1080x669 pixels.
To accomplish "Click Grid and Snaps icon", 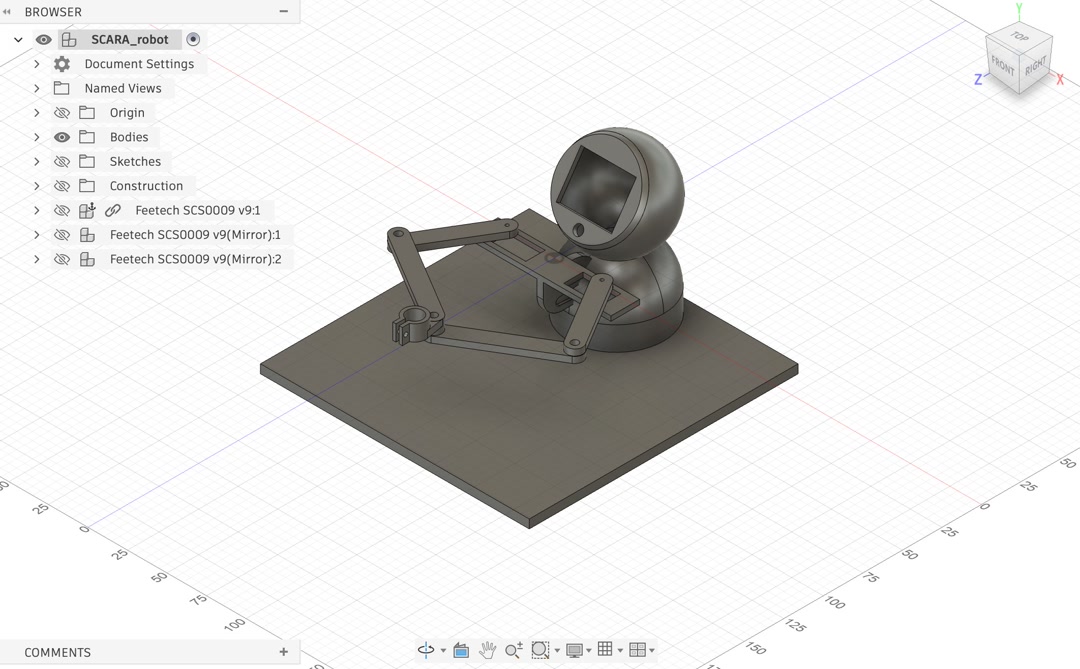I will [605, 649].
